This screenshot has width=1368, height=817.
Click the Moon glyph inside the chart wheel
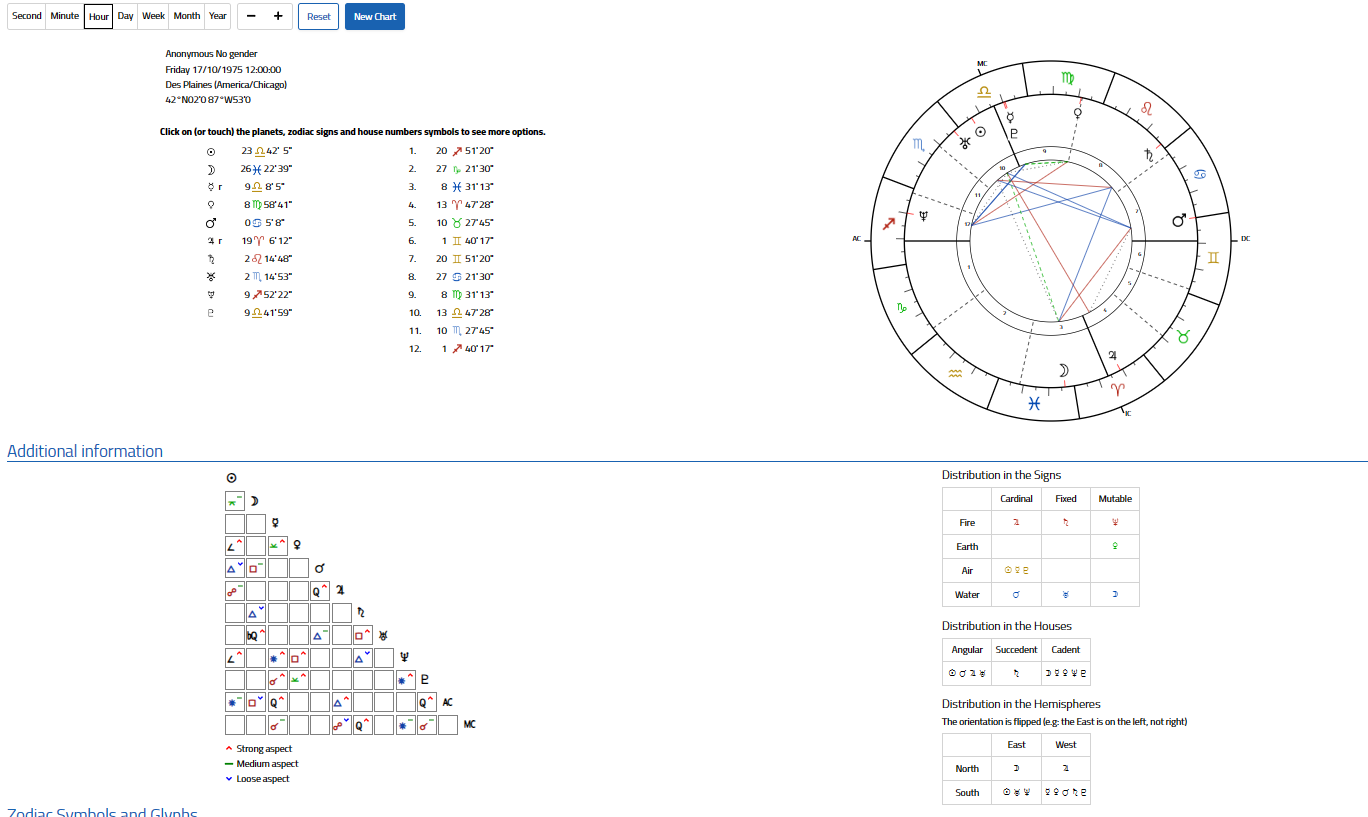(1064, 370)
